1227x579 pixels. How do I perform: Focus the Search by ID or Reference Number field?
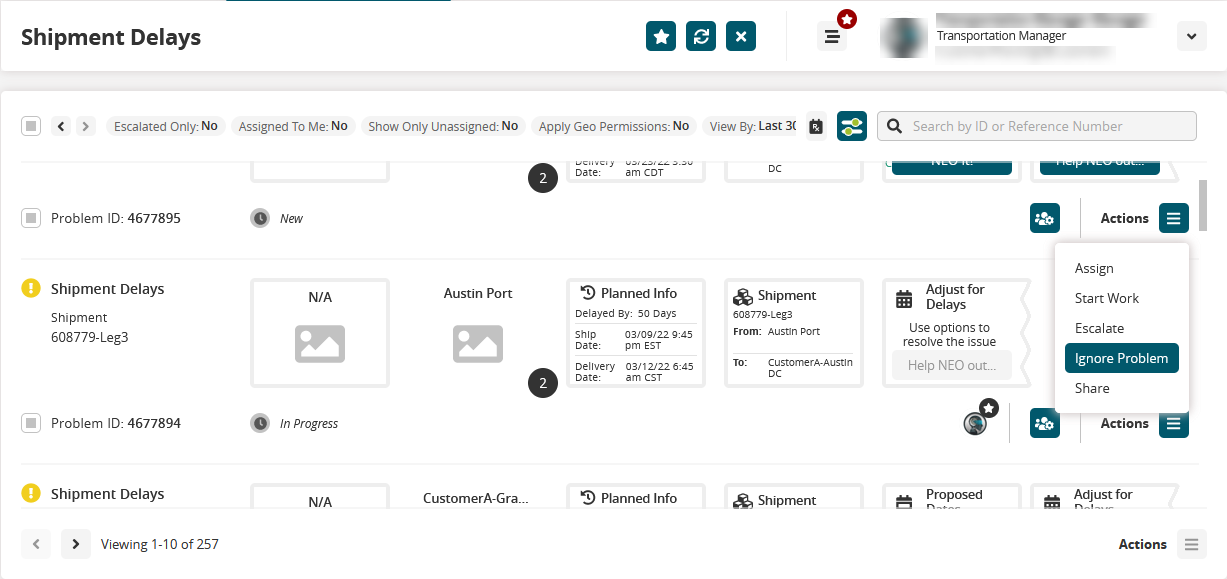(x=1037, y=126)
